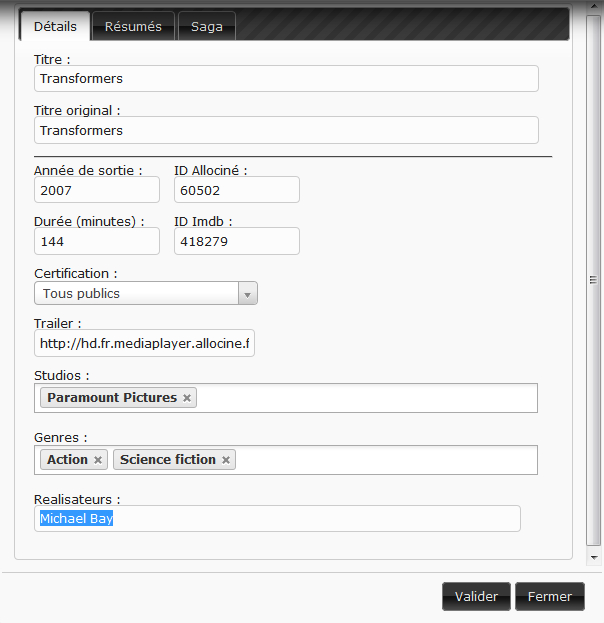The height and width of the screenshot is (623, 604).
Task: Click into the Titre text field
Action: [286, 79]
